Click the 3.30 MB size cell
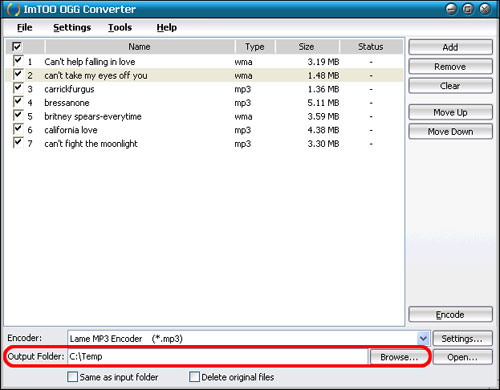This screenshot has width=500, height=390. (323, 144)
